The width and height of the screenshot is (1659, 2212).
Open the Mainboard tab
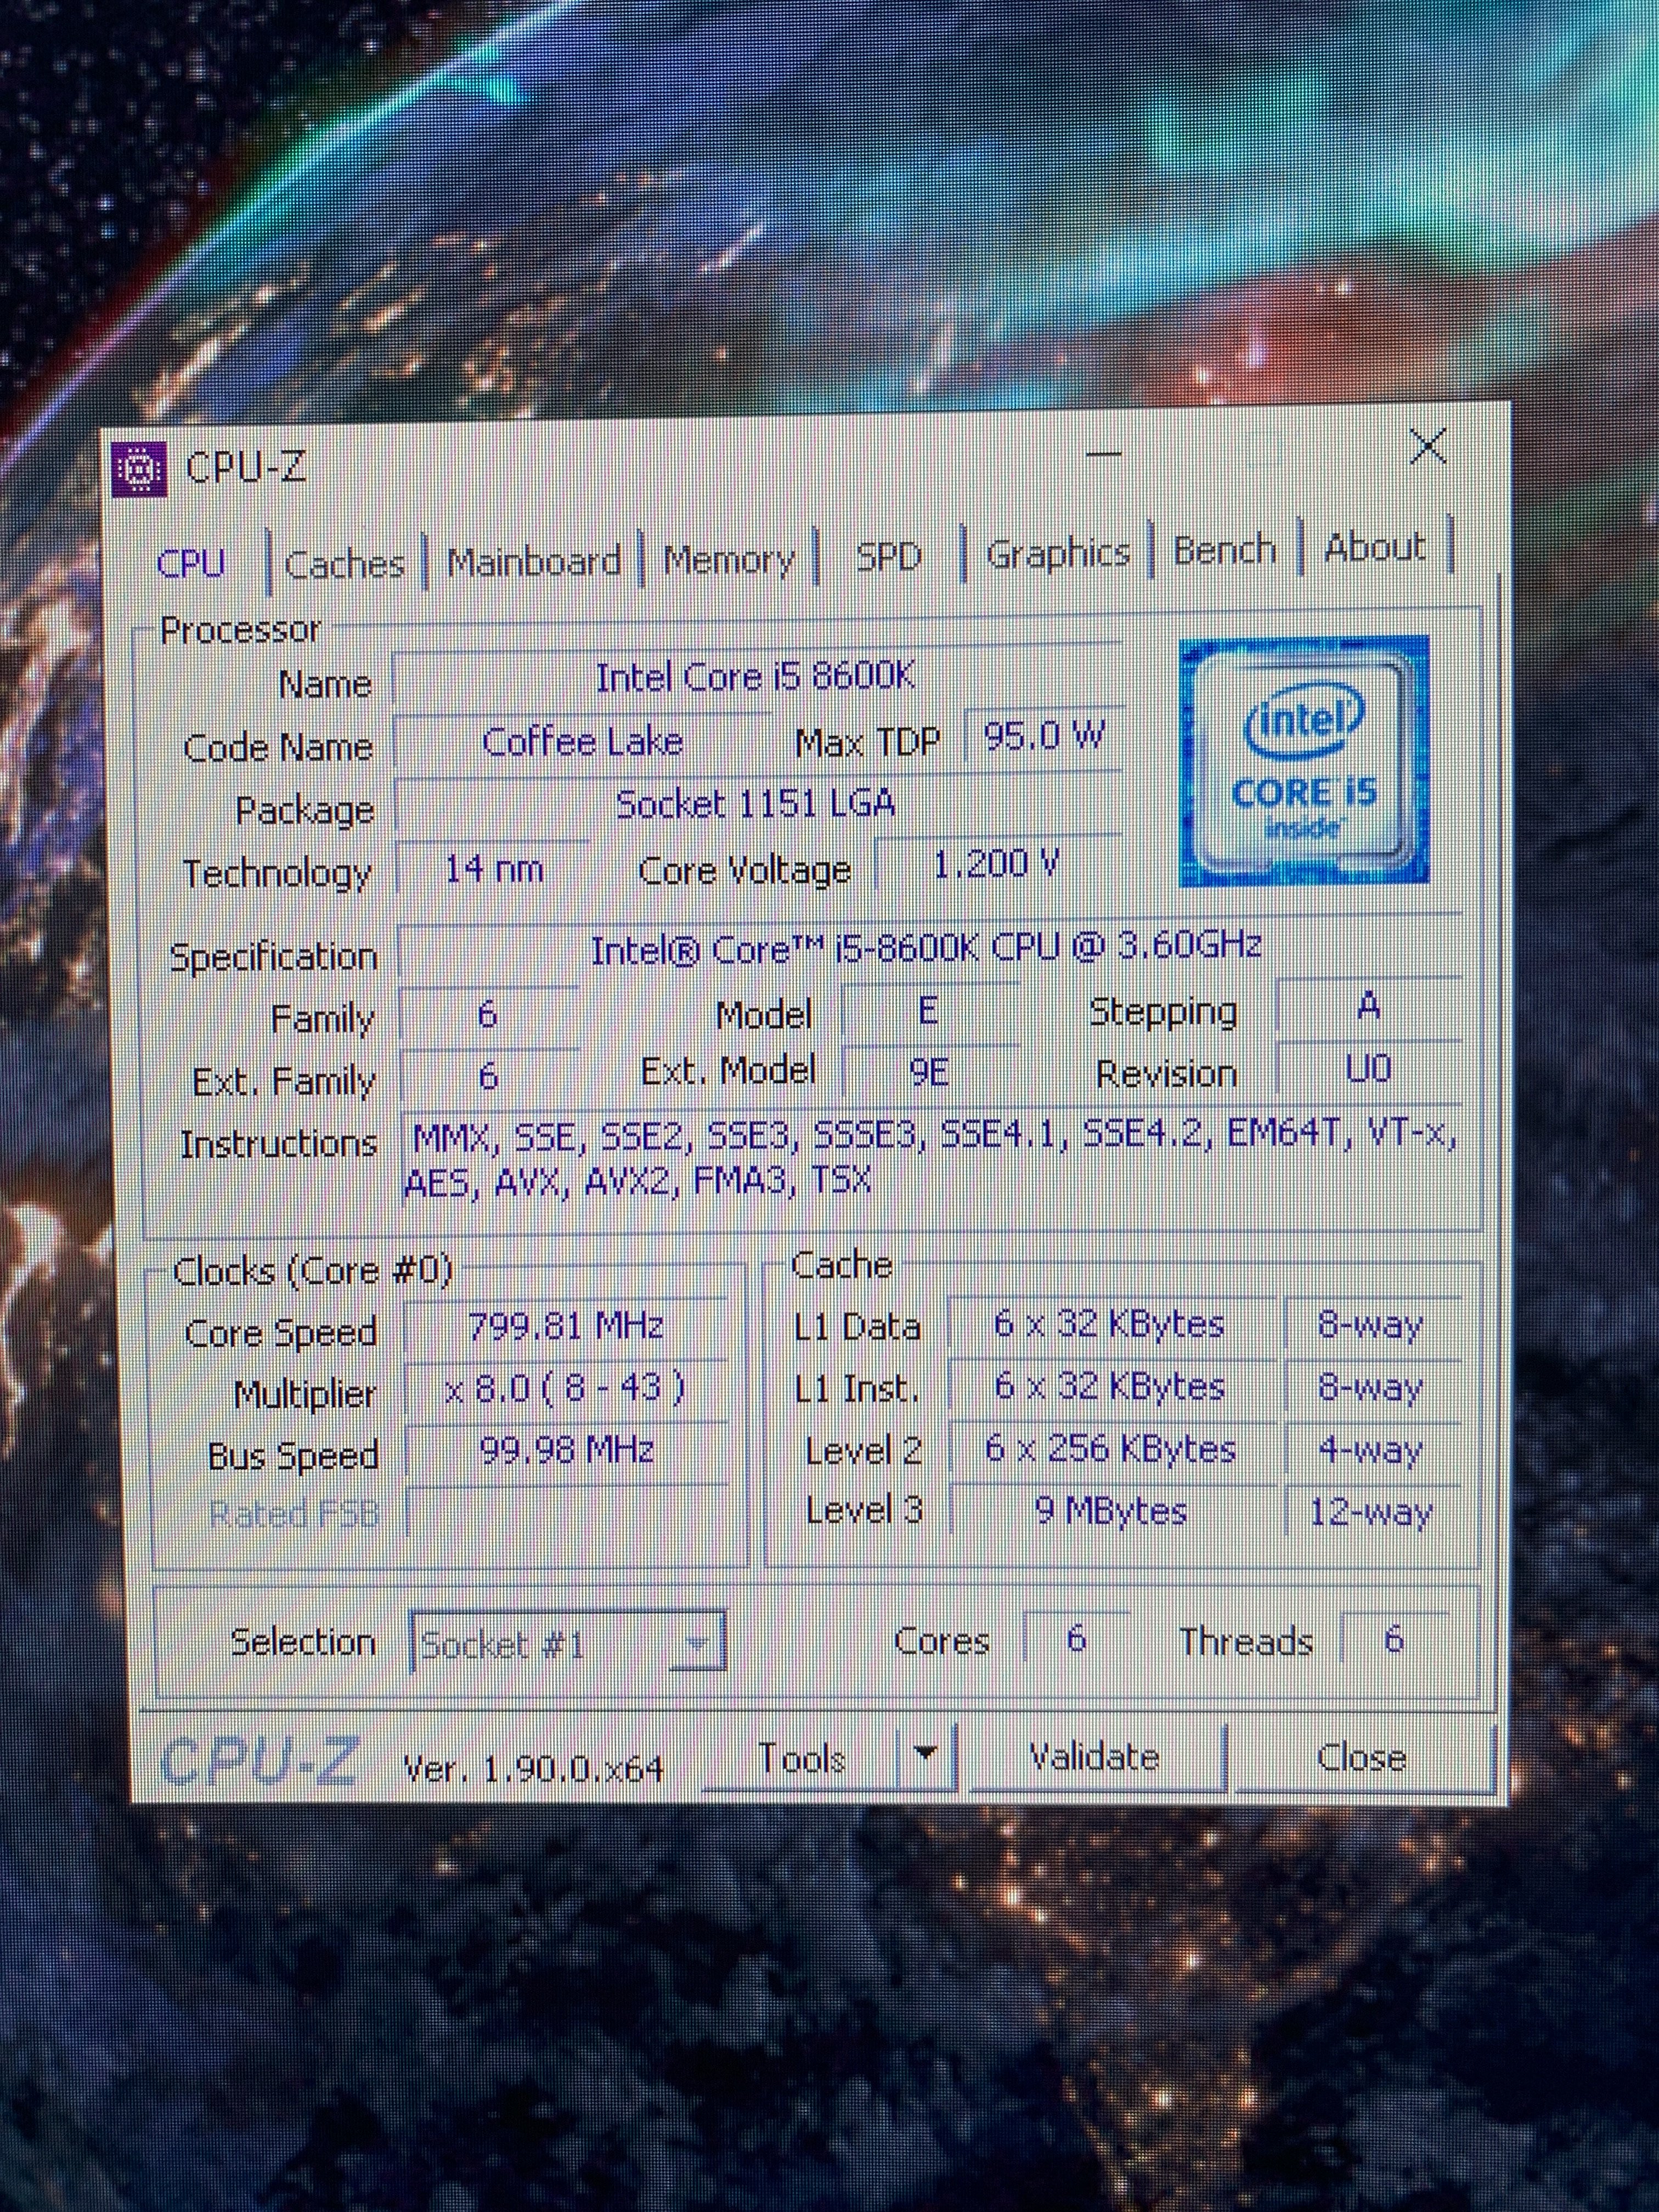click(533, 561)
